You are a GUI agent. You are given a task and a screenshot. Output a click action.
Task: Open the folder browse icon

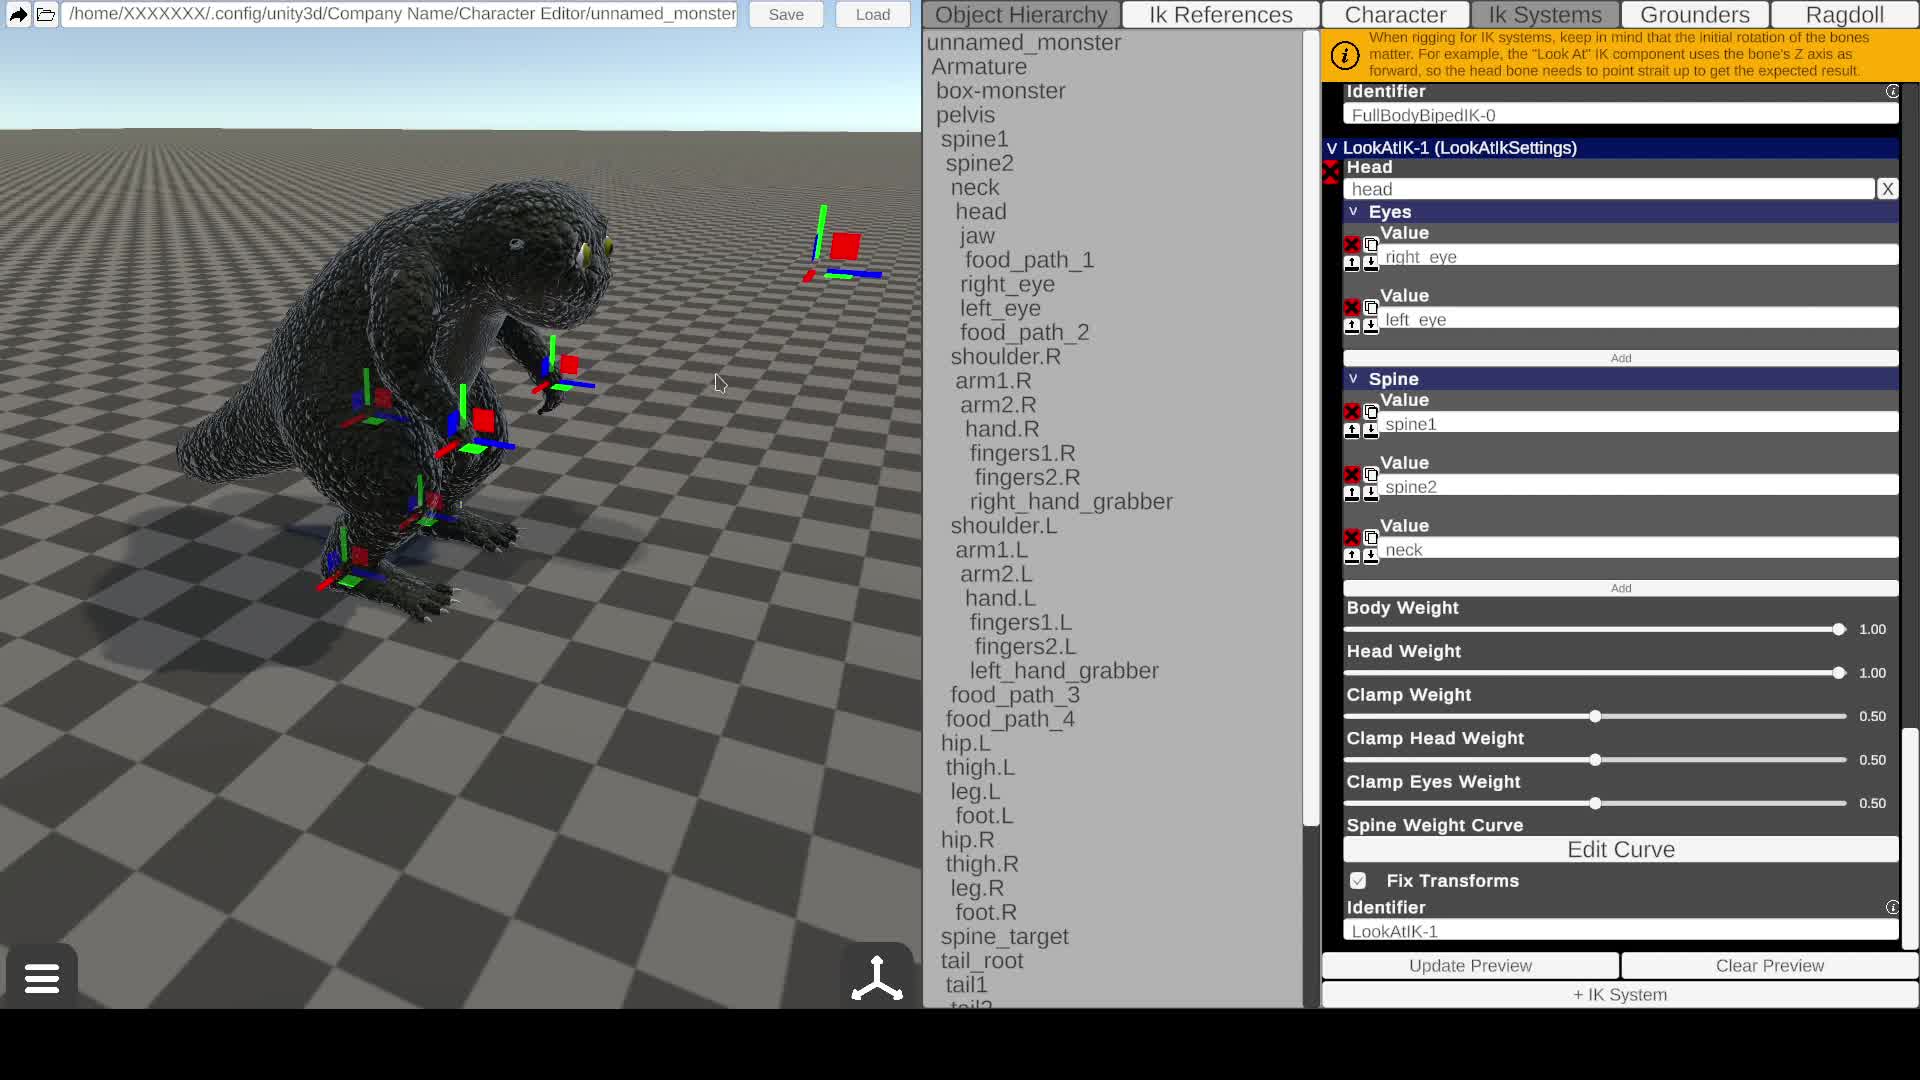coord(46,14)
